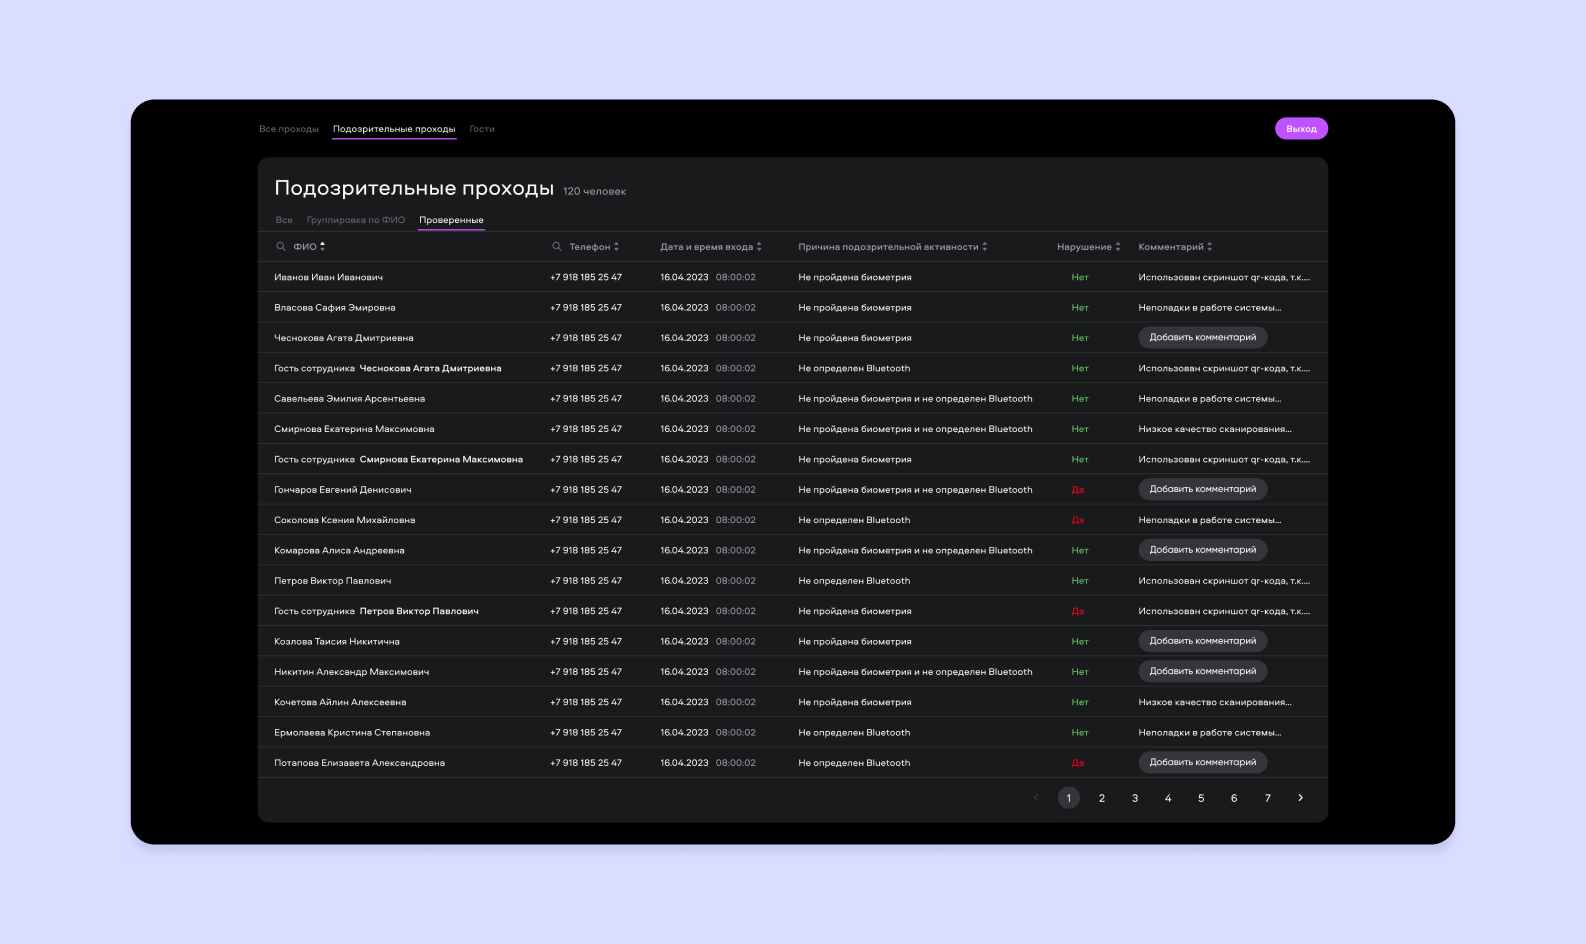The image size is (1586, 944).
Task: Open page 7 in pagination
Action: (1267, 798)
